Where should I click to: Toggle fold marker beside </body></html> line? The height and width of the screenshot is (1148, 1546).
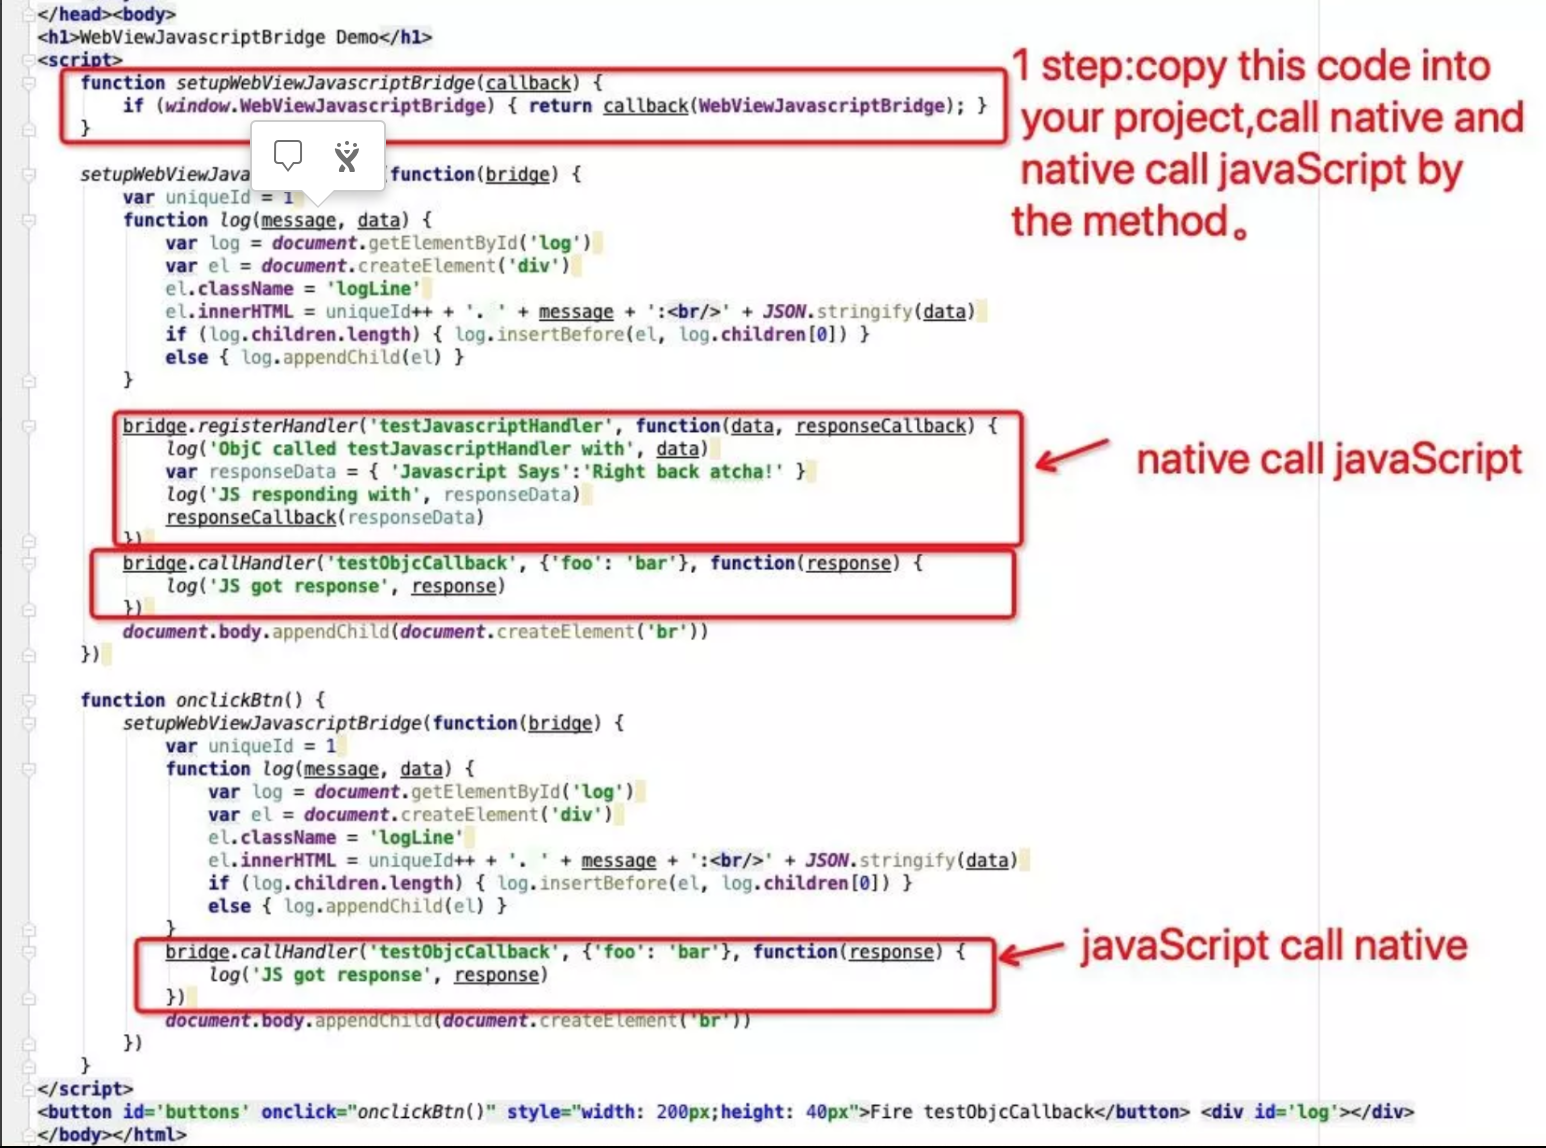[28, 1135]
